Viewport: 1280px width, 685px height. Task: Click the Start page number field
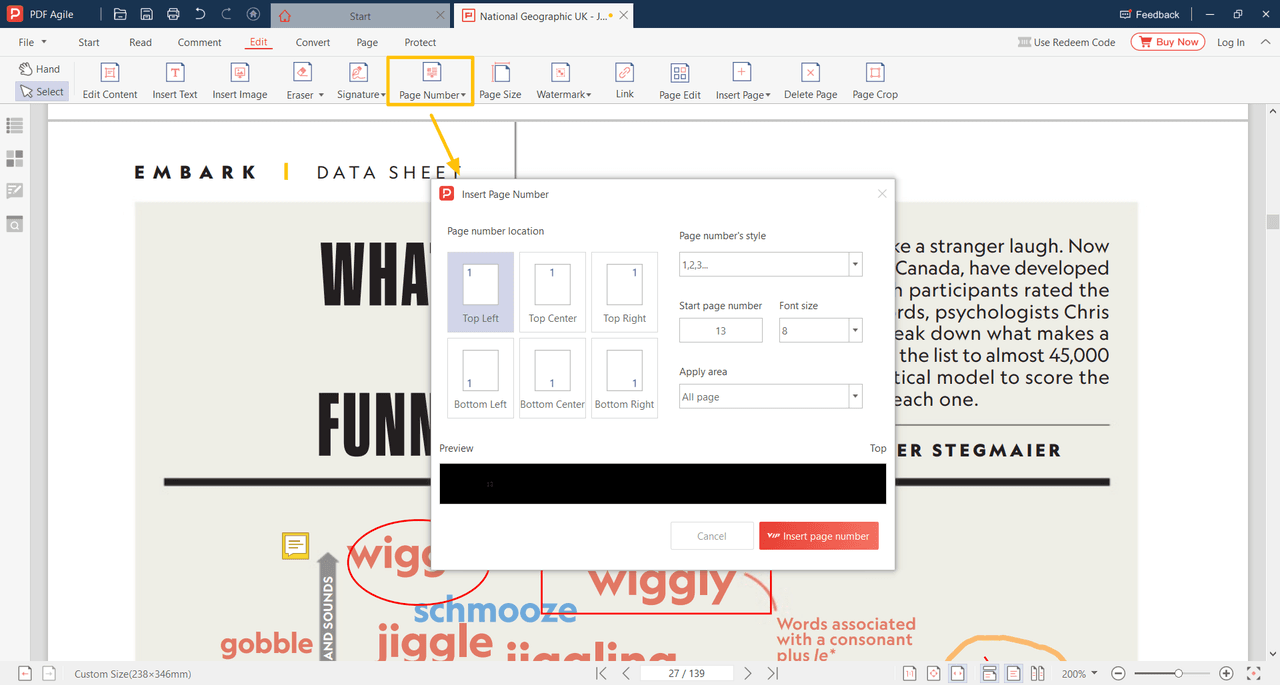pos(720,330)
